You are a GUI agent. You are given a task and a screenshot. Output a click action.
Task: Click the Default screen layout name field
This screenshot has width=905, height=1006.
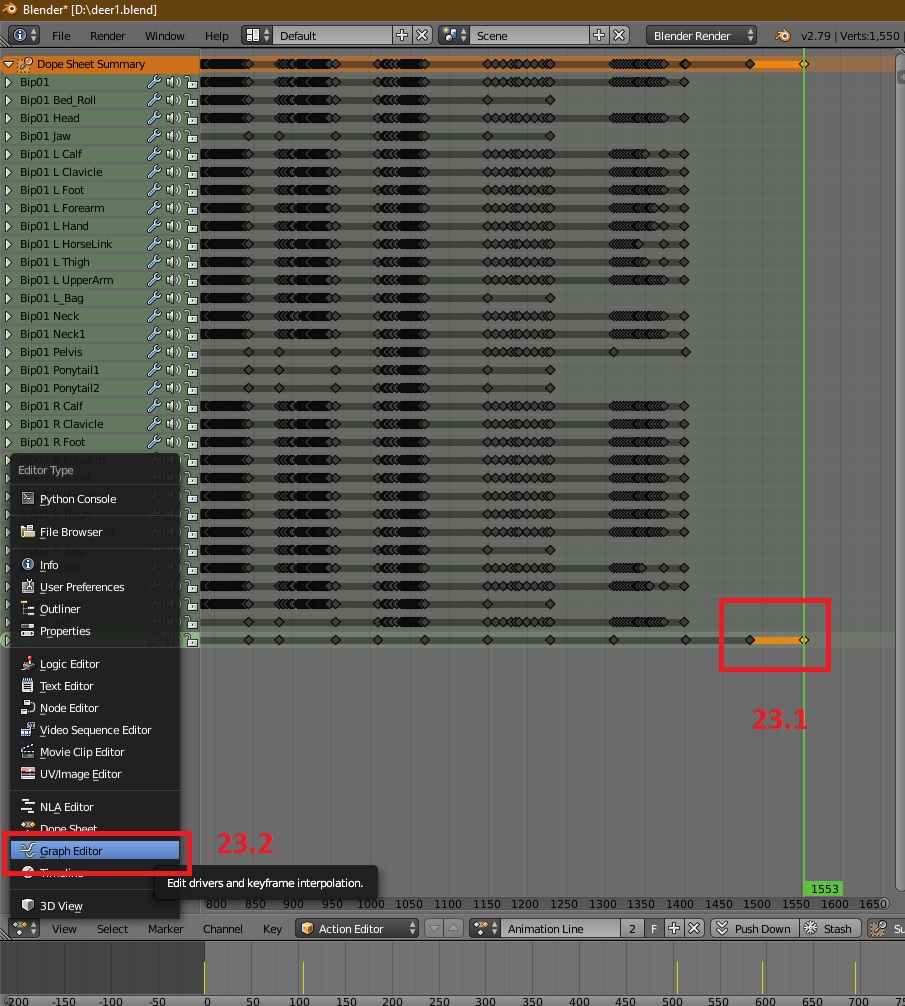[332, 35]
